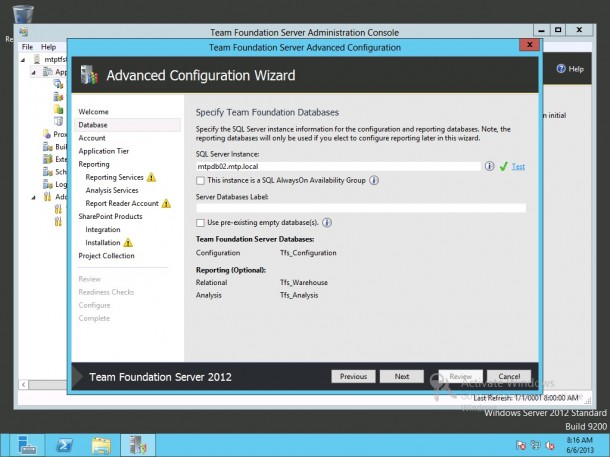Check 'This instance is a SQL AlwaysOn Availability Group'
Image resolution: width=610 pixels, height=457 pixels.
click(x=200, y=180)
